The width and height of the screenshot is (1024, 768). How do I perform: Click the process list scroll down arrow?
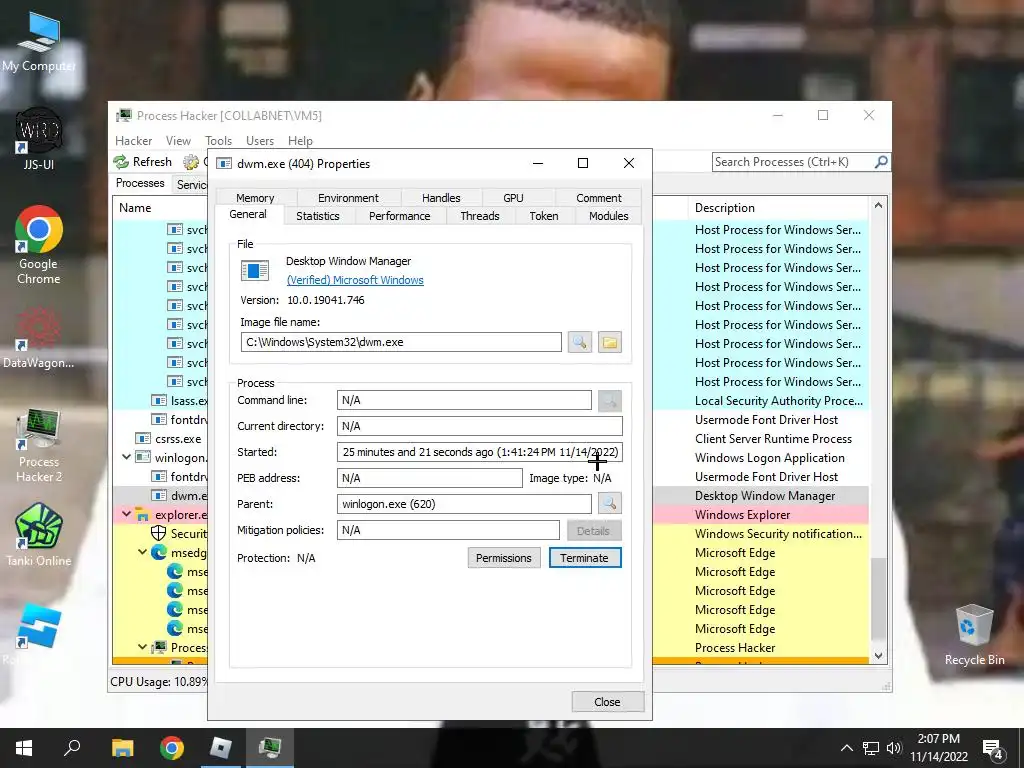pos(878,655)
